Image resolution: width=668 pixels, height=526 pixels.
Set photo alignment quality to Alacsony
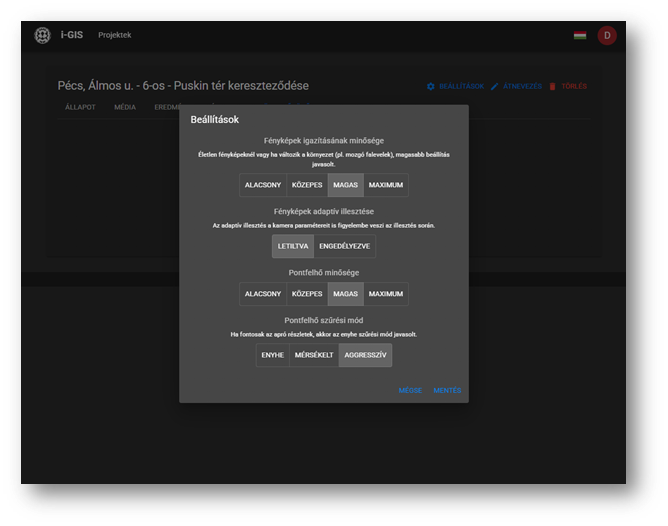click(263, 185)
